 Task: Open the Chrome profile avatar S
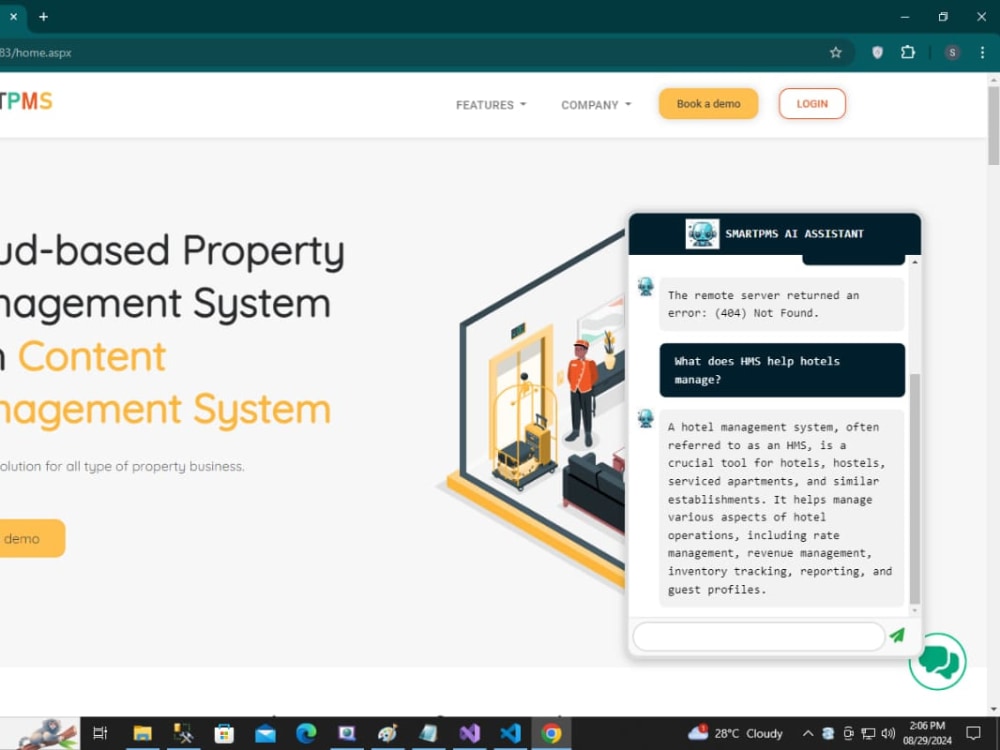[x=952, y=52]
